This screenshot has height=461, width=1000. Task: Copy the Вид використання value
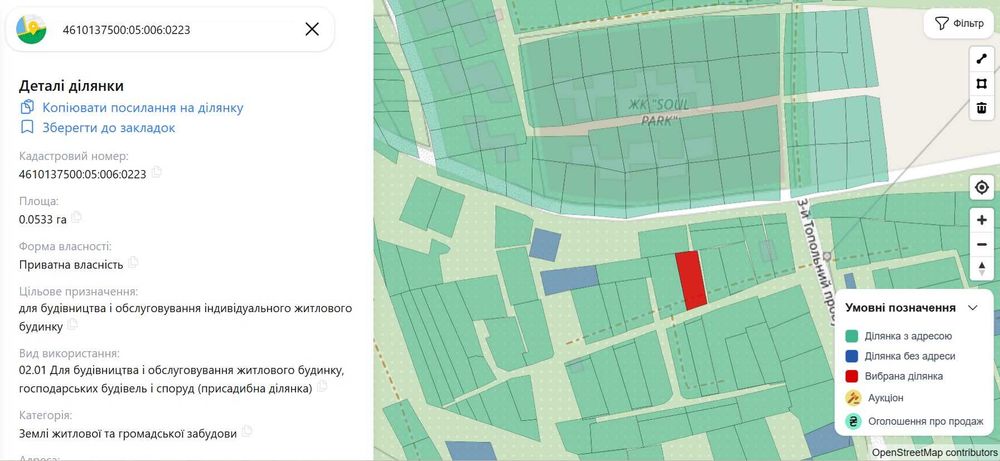click(322, 386)
